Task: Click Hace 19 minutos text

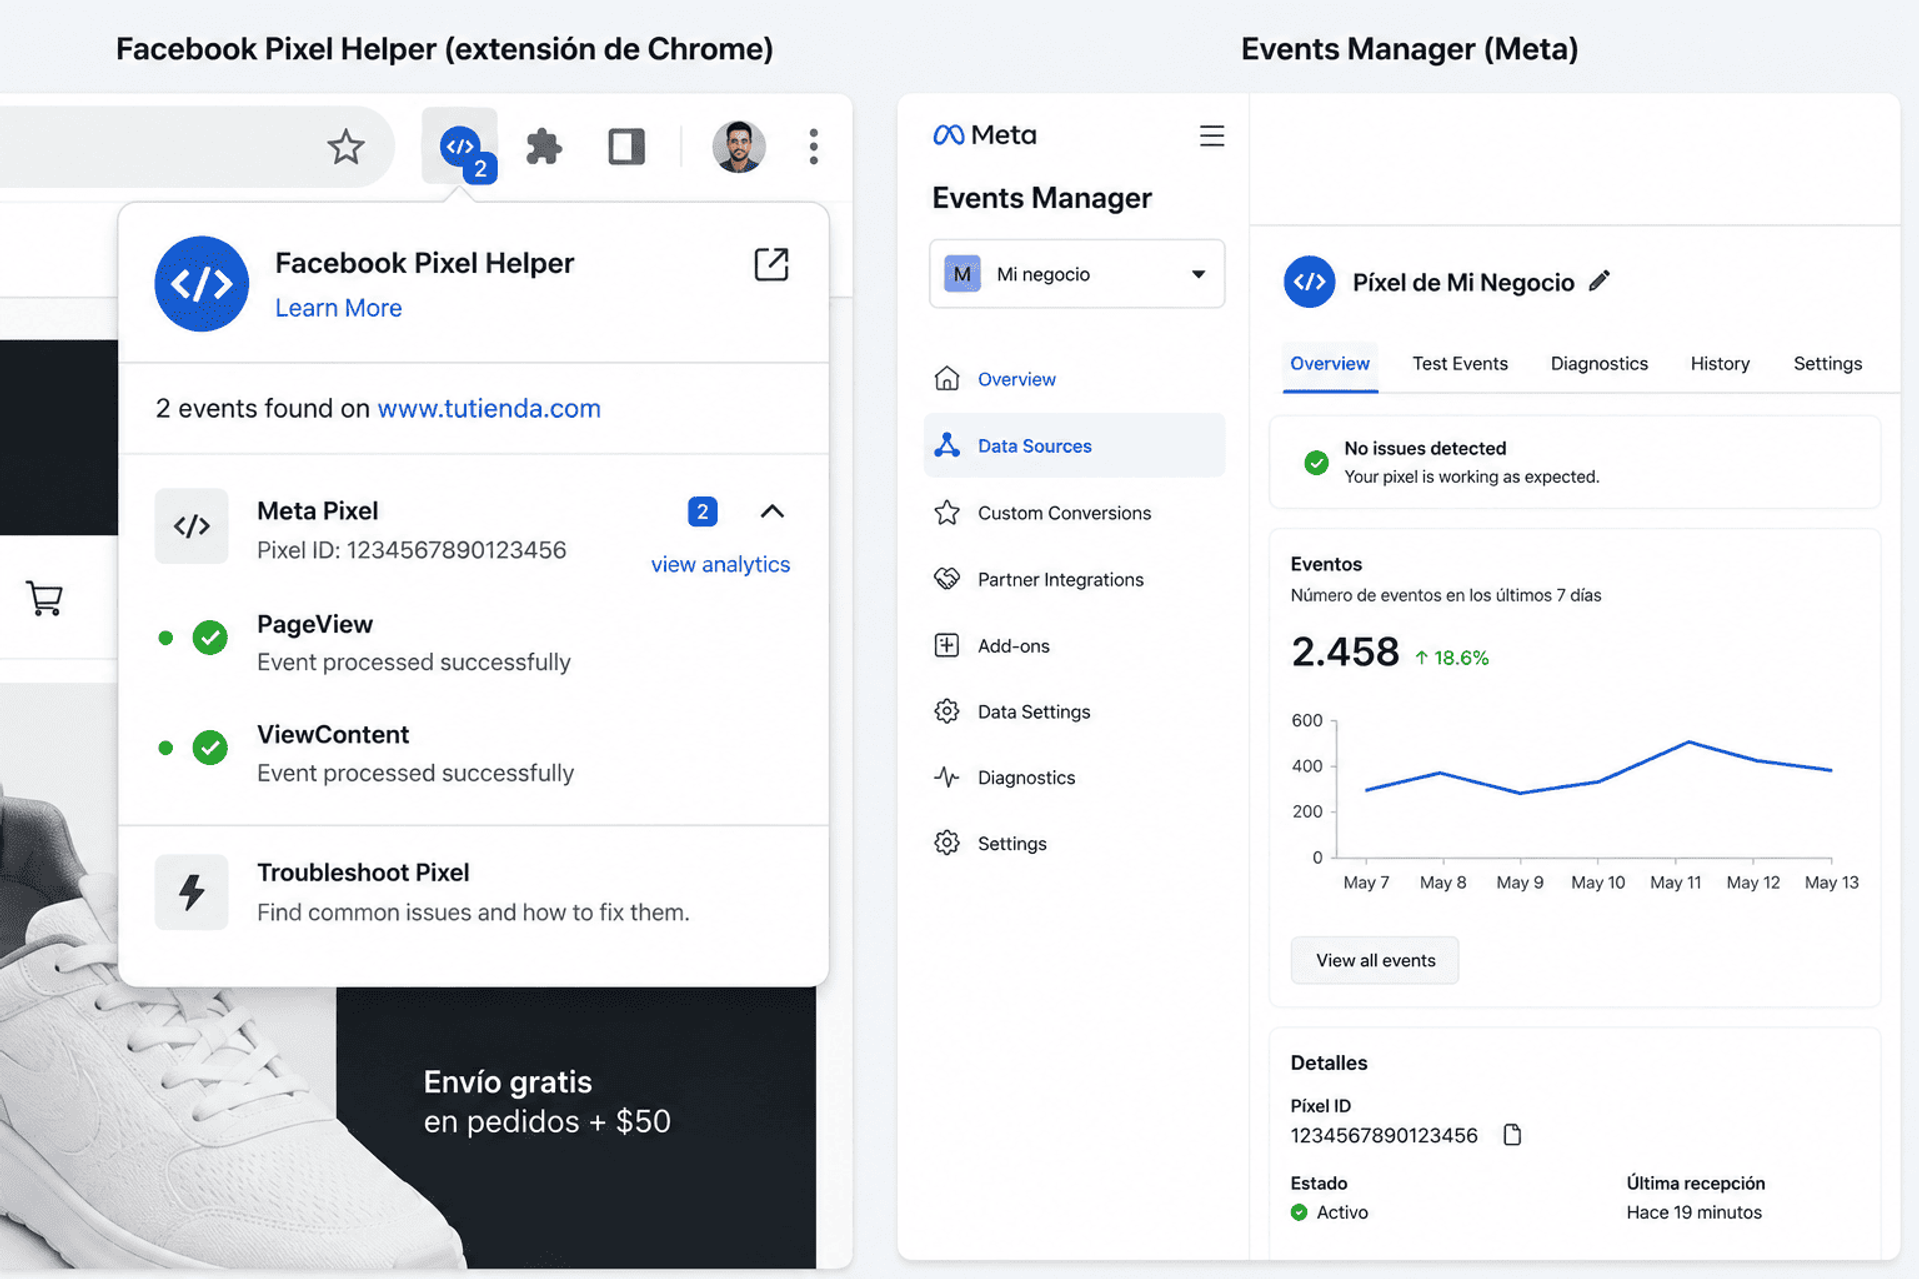Action: pos(1694,1212)
